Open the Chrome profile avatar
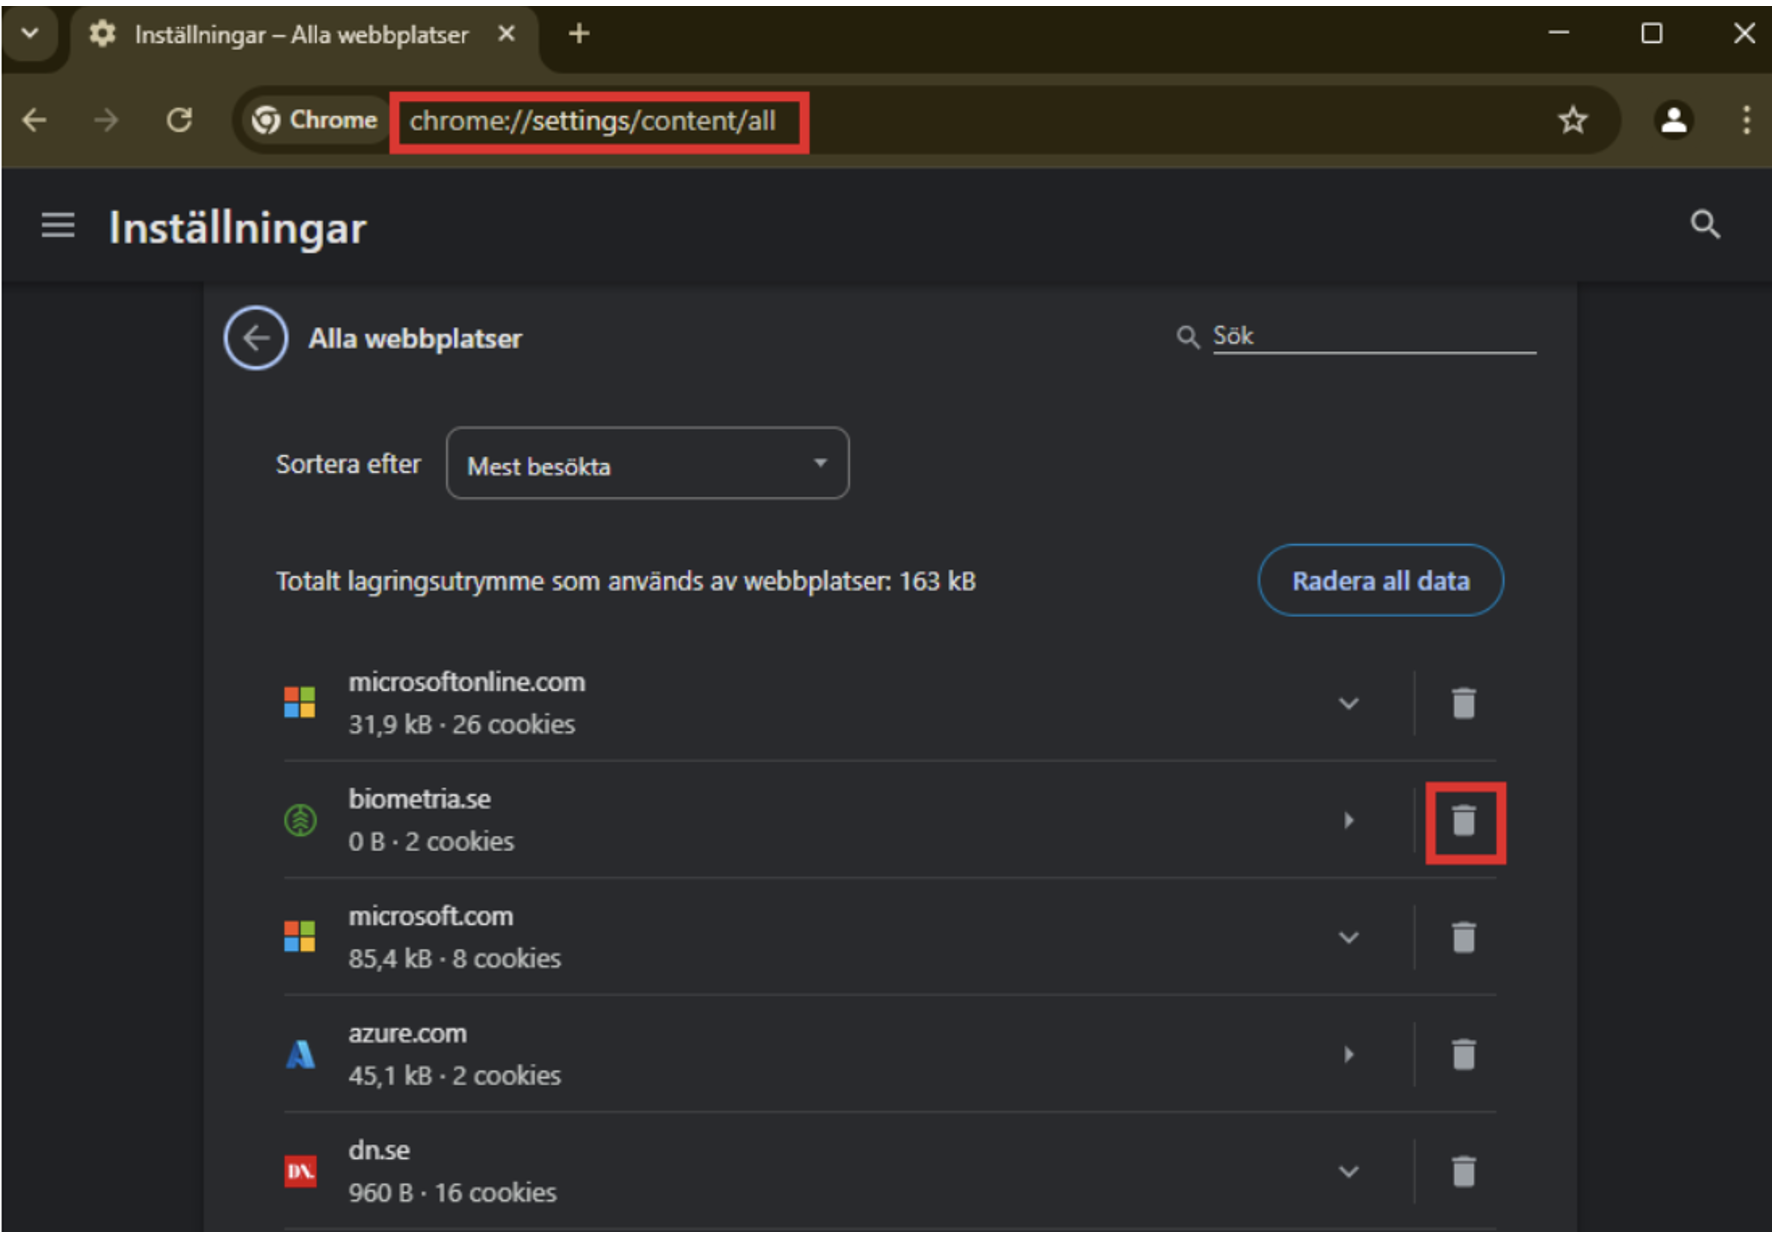The image size is (1772, 1234). tap(1674, 121)
